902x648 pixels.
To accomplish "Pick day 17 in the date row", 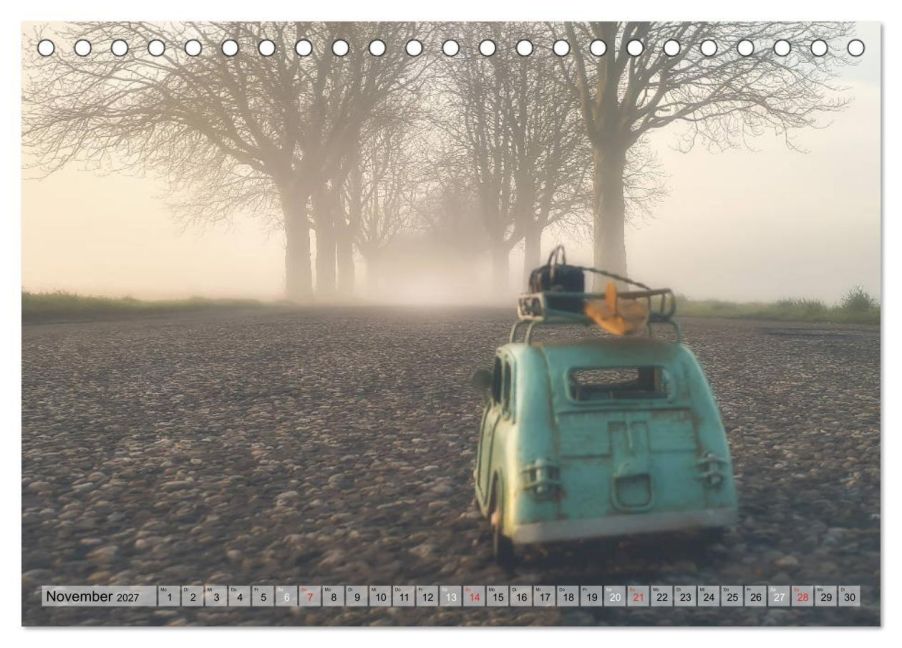I will click(545, 596).
